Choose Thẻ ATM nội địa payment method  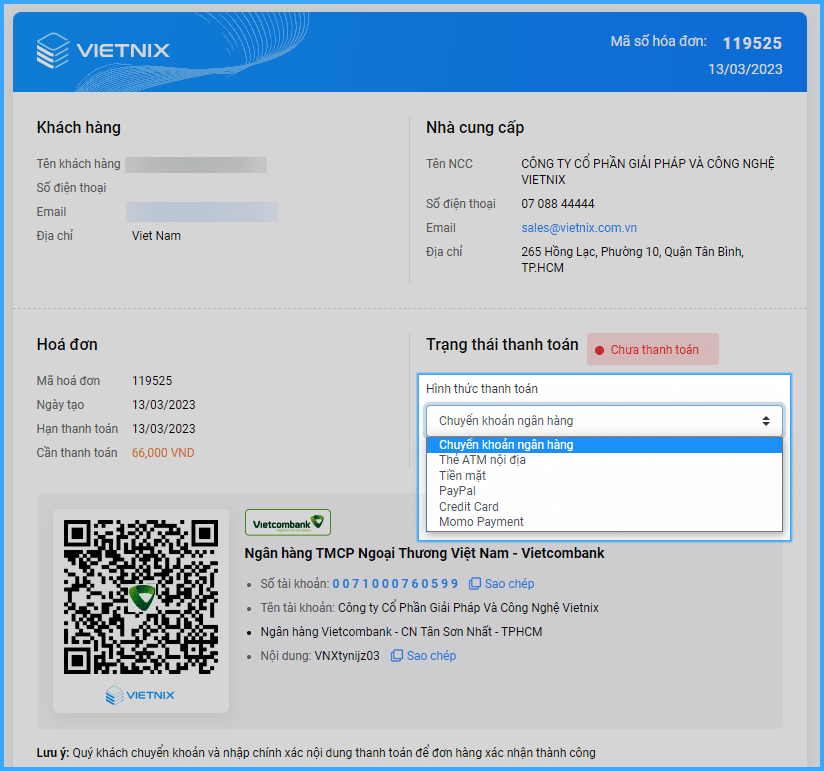pyautogui.click(x=604, y=460)
